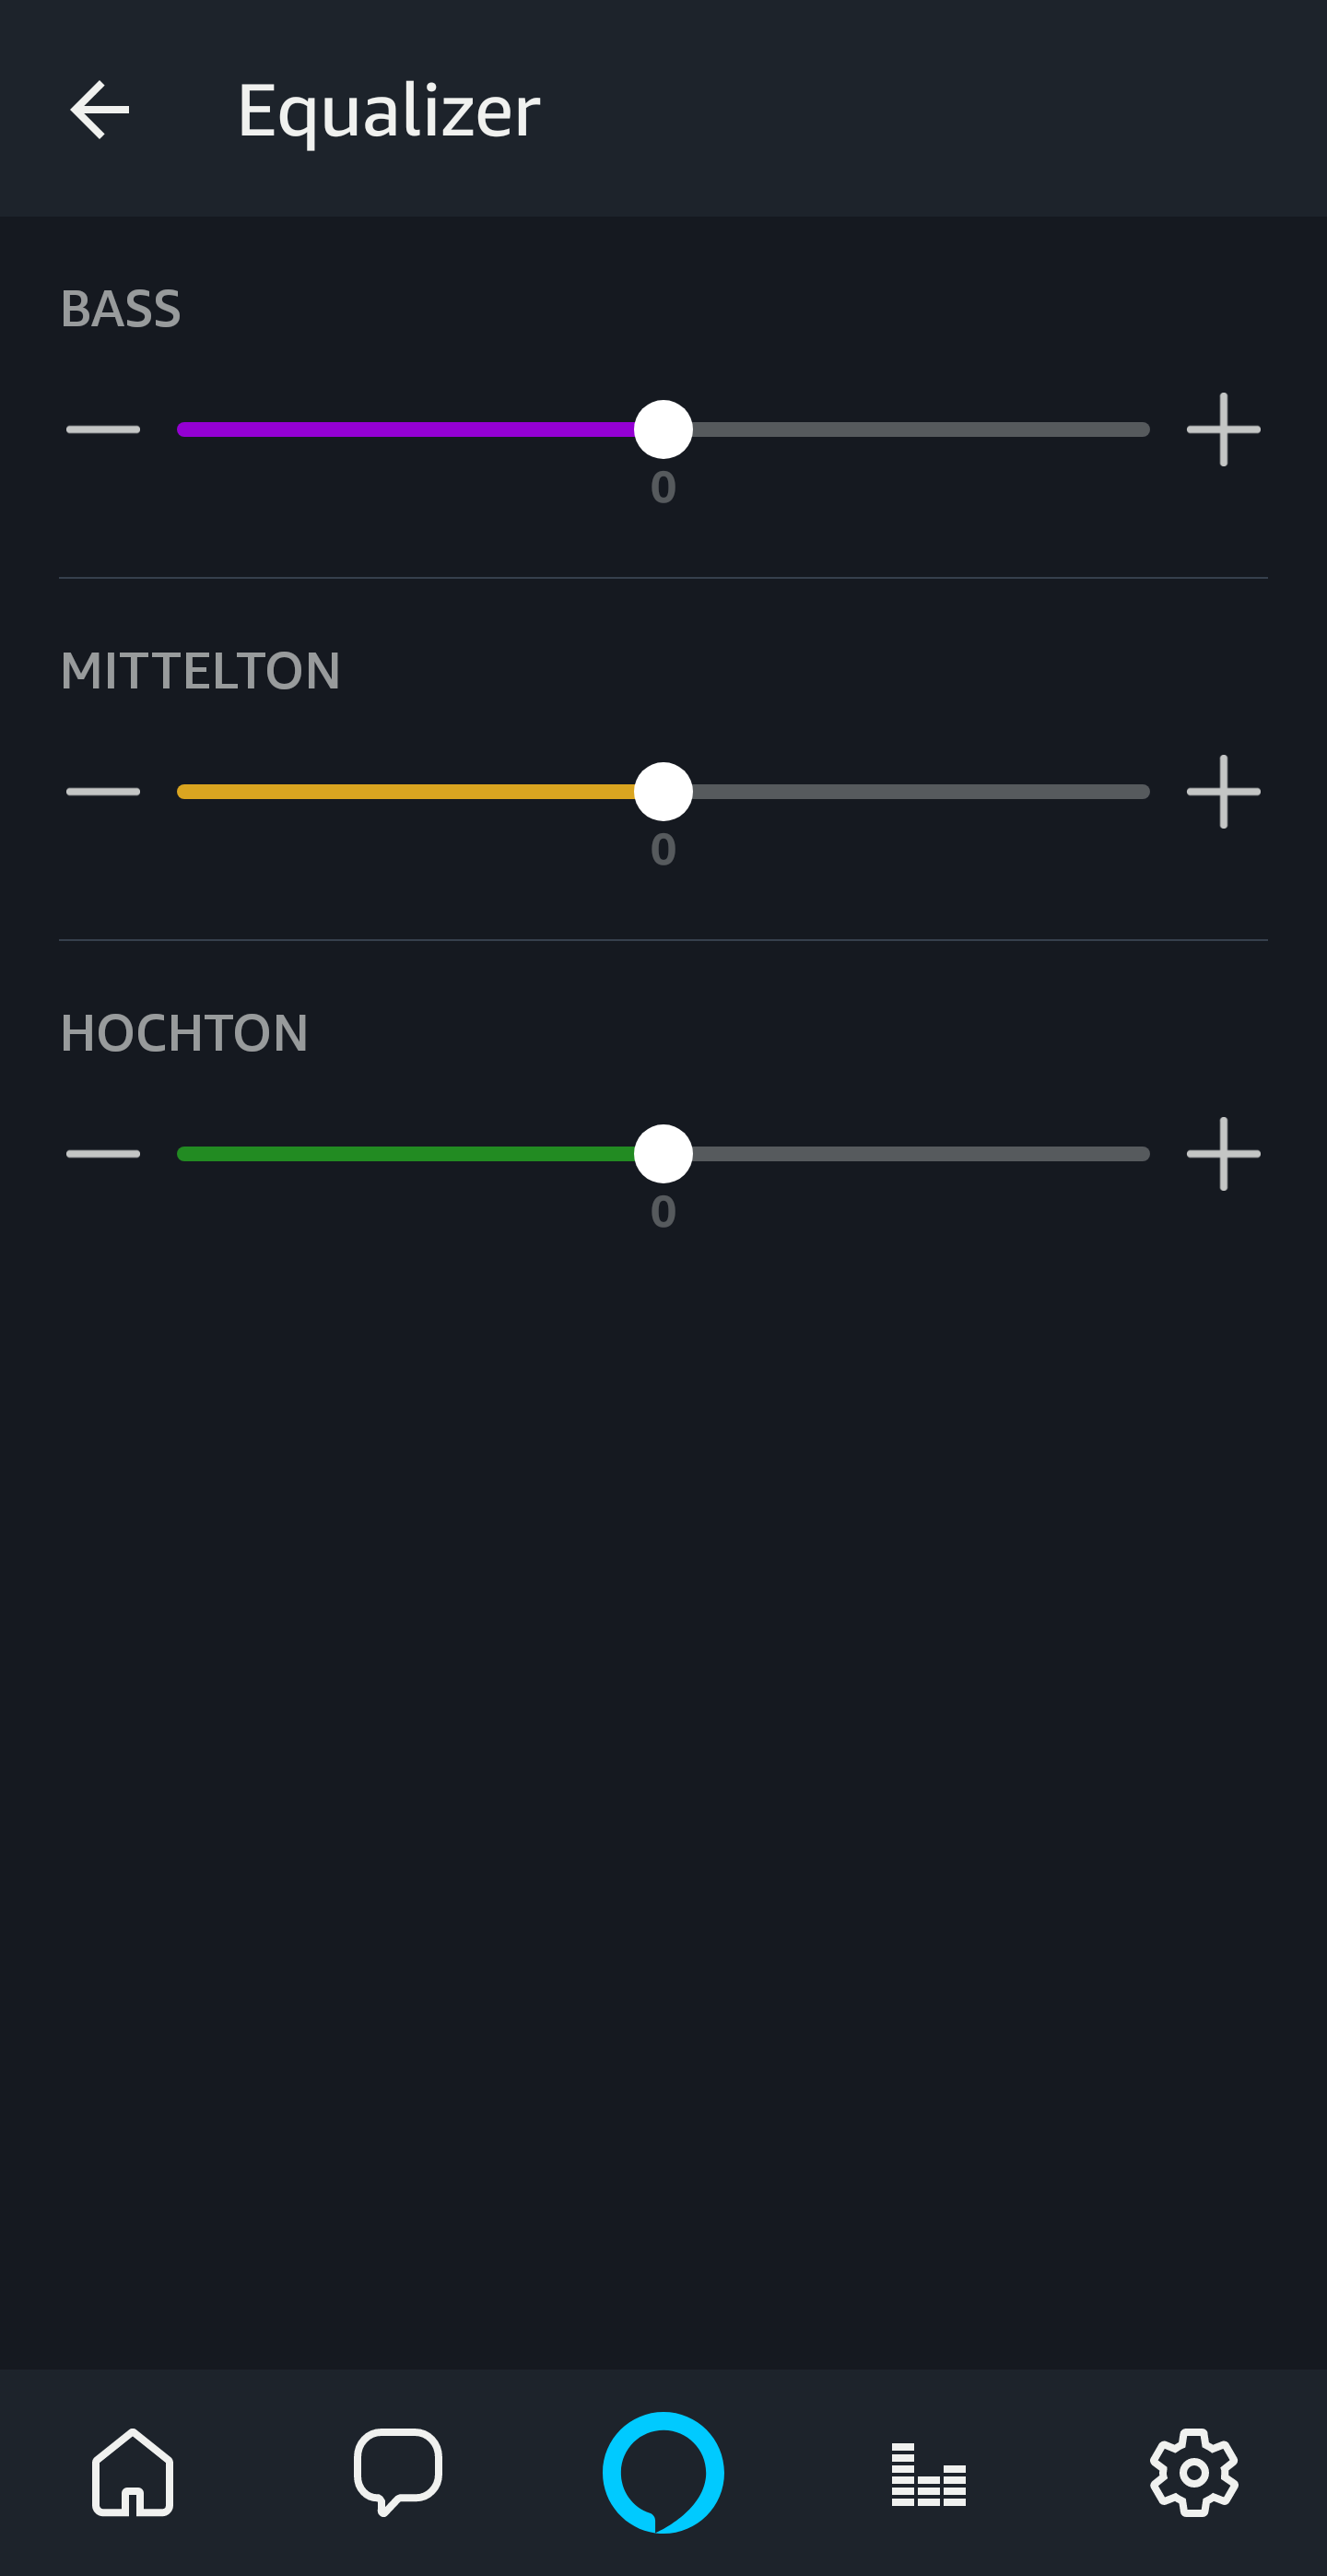This screenshot has height=2576, width=1327.
Task: Decrease bass with the minus icon
Action: point(103,430)
